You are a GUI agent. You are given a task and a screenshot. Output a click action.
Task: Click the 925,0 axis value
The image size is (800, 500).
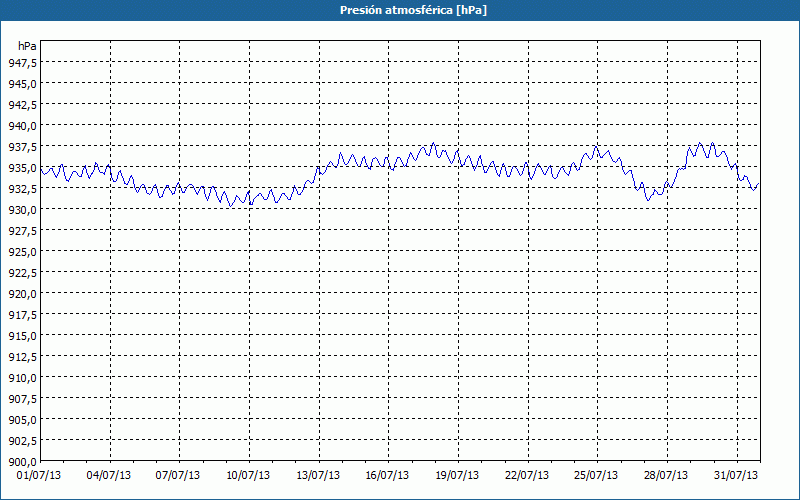click(22, 252)
